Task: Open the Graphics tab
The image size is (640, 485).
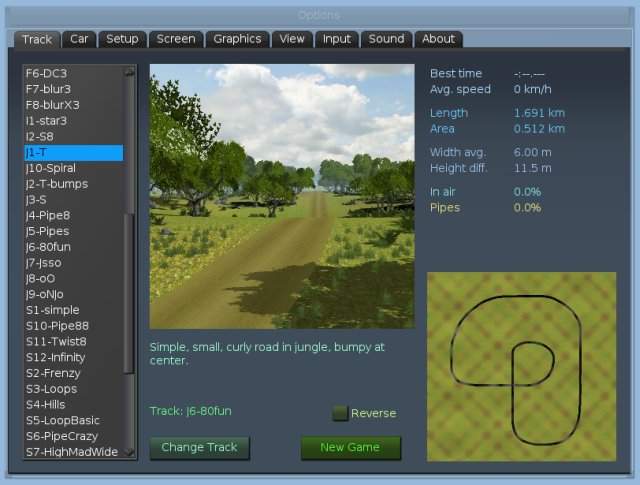Action: tap(237, 39)
